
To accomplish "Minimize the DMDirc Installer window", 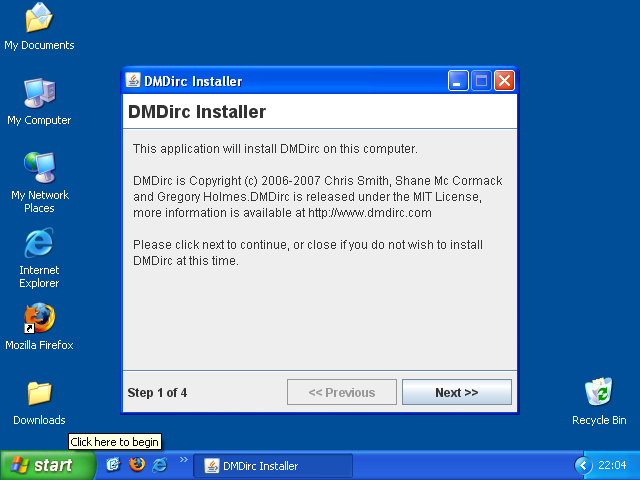I will [458, 80].
